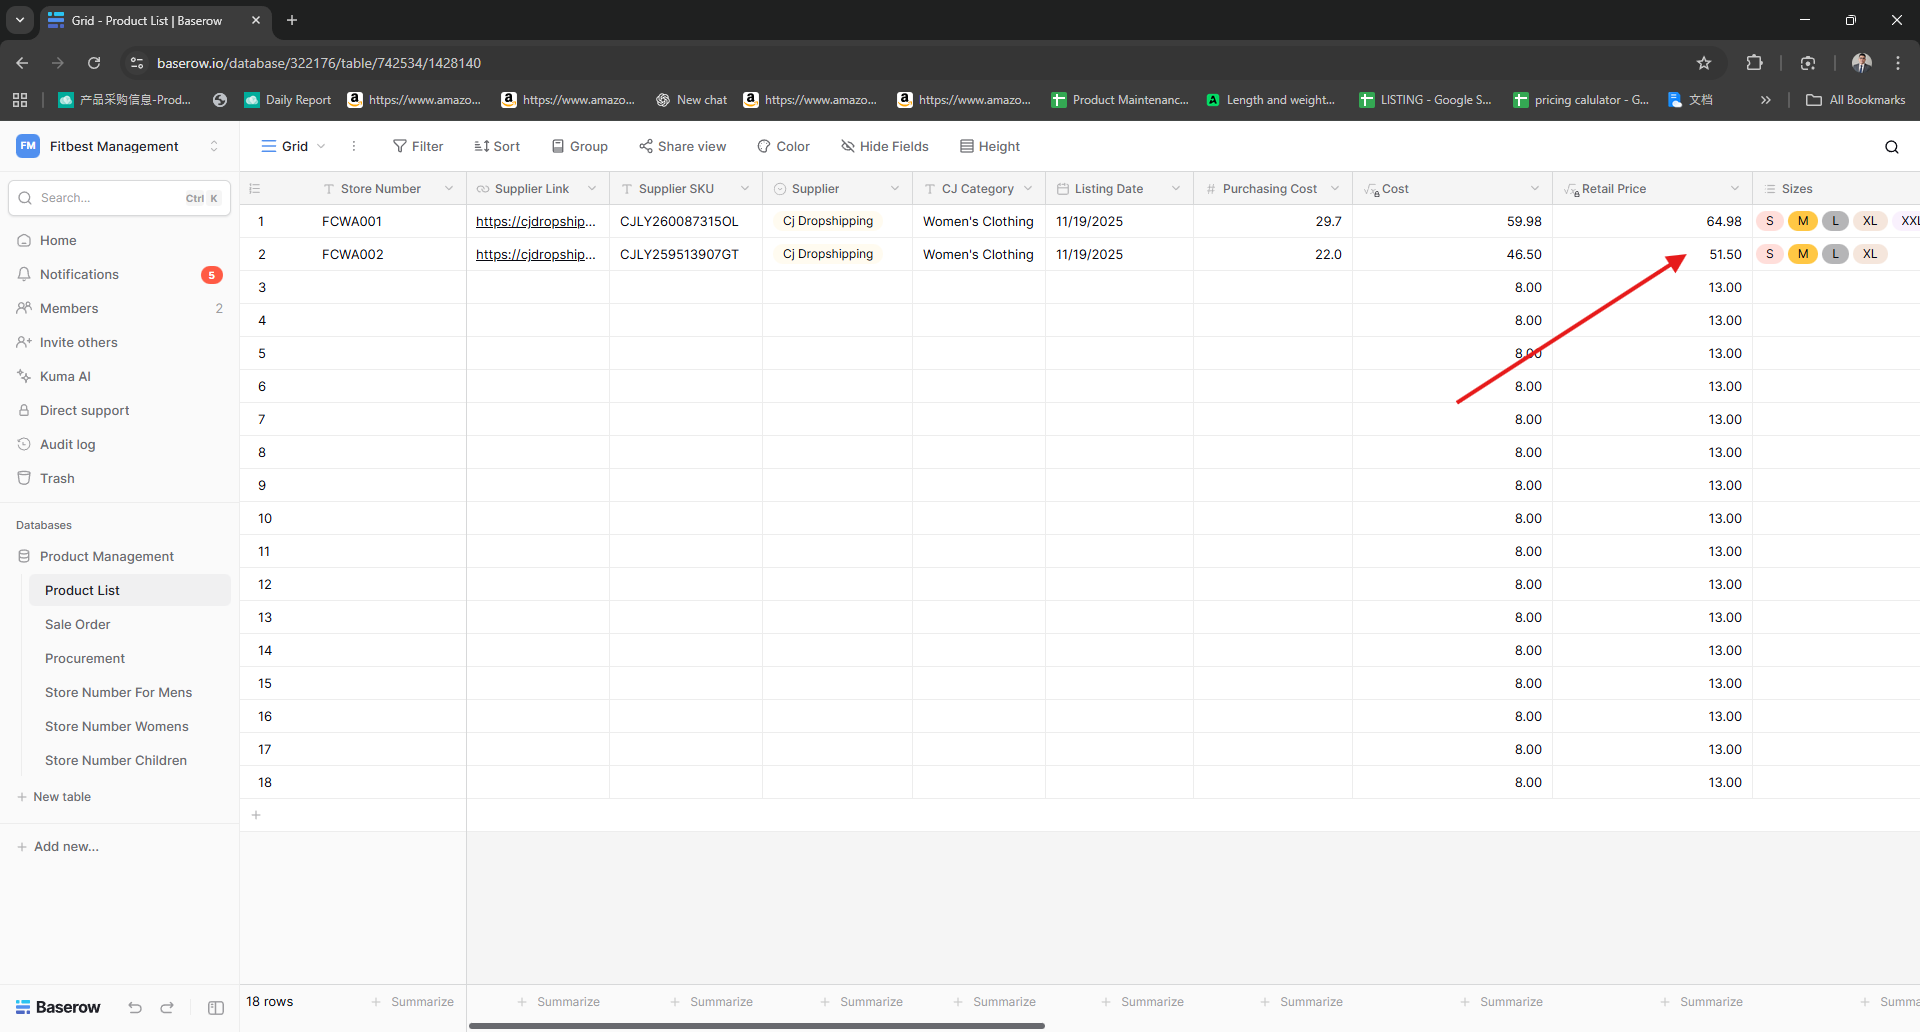This screenshot has width=1920, height=1032.
Task: Hide Fields in the grid view
Action: tap(885, 146)
